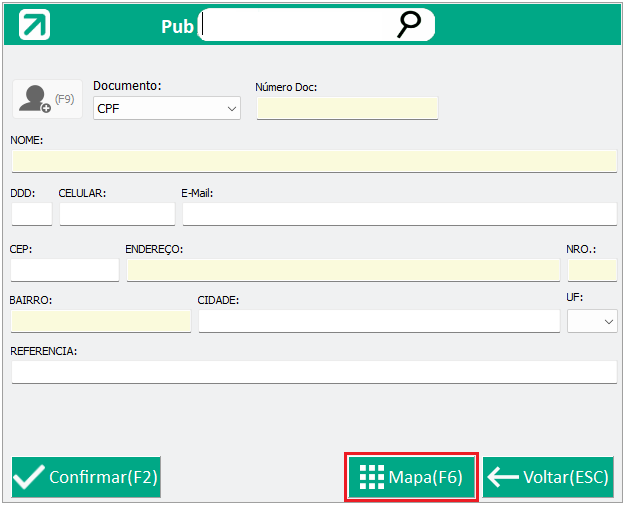Select the Número Doc input field
The height and width of the screenshot is (505, 625).
pos(347,108)
